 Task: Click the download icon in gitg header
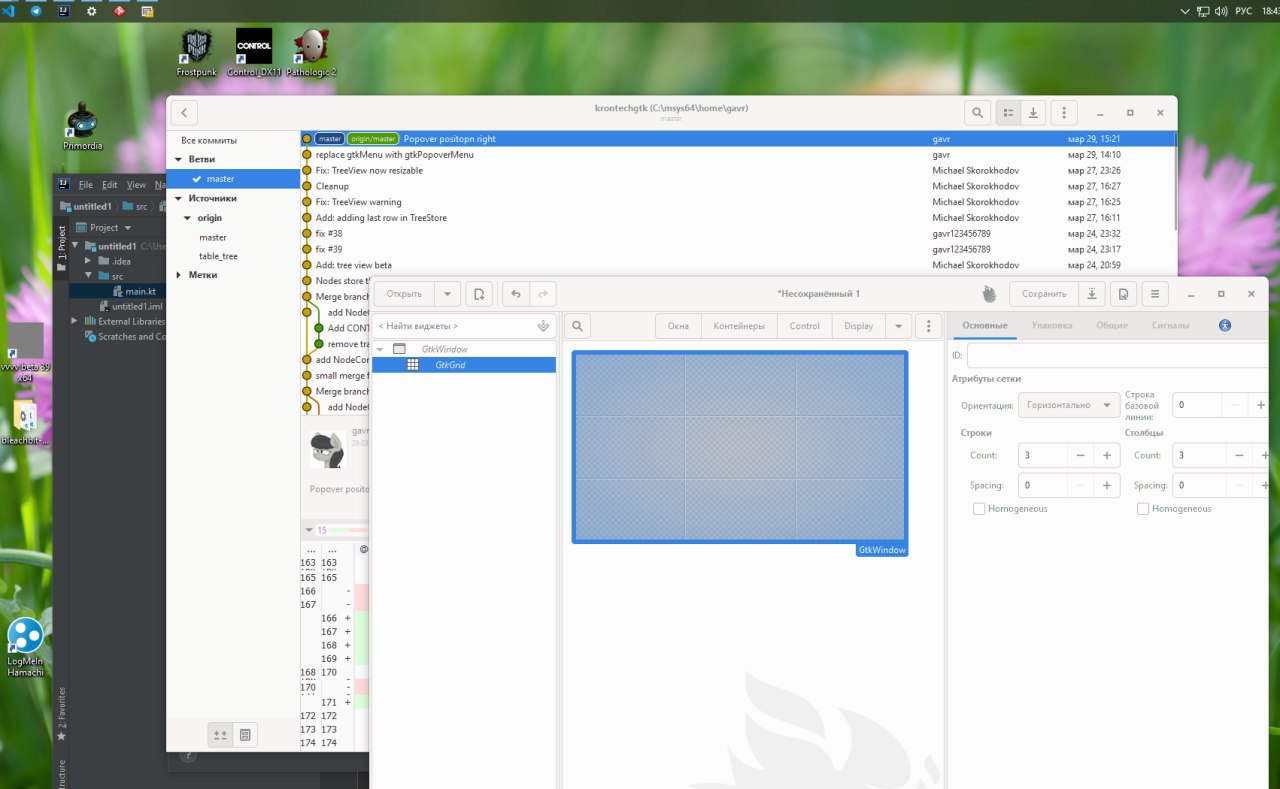(x=1034, y=113)
